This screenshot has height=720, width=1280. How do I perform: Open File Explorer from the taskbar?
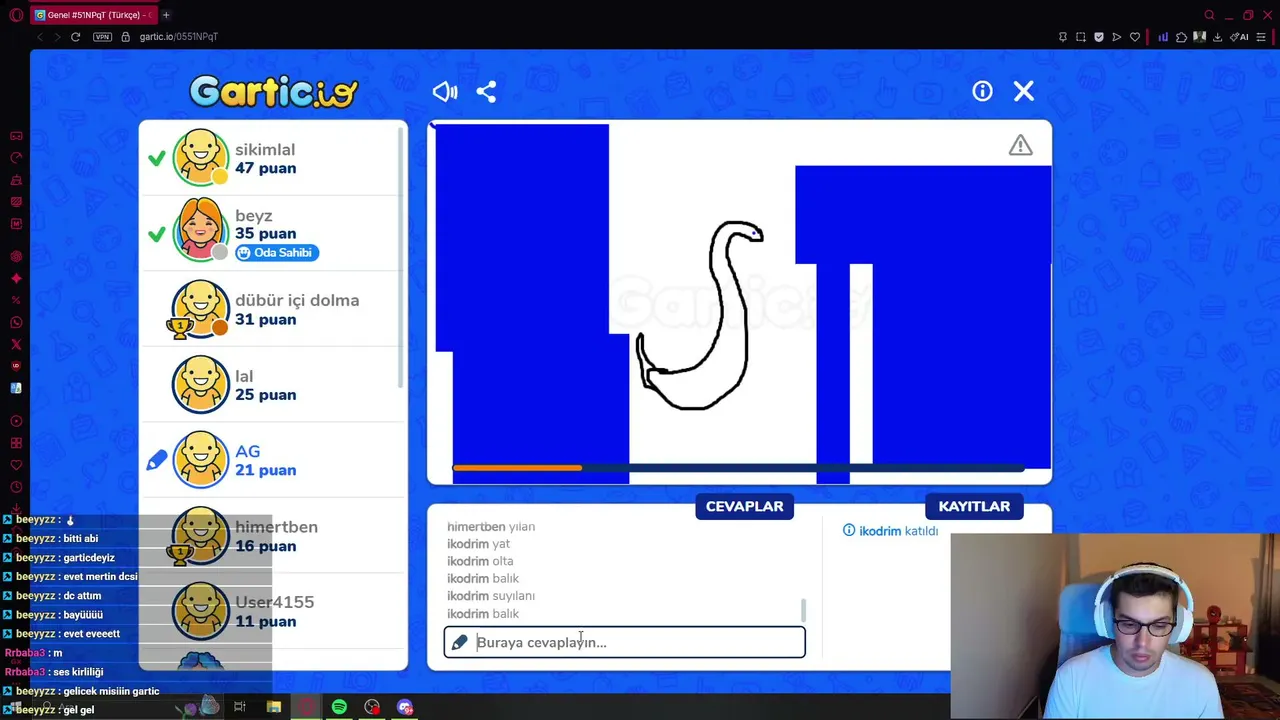(x=273, y=707)
